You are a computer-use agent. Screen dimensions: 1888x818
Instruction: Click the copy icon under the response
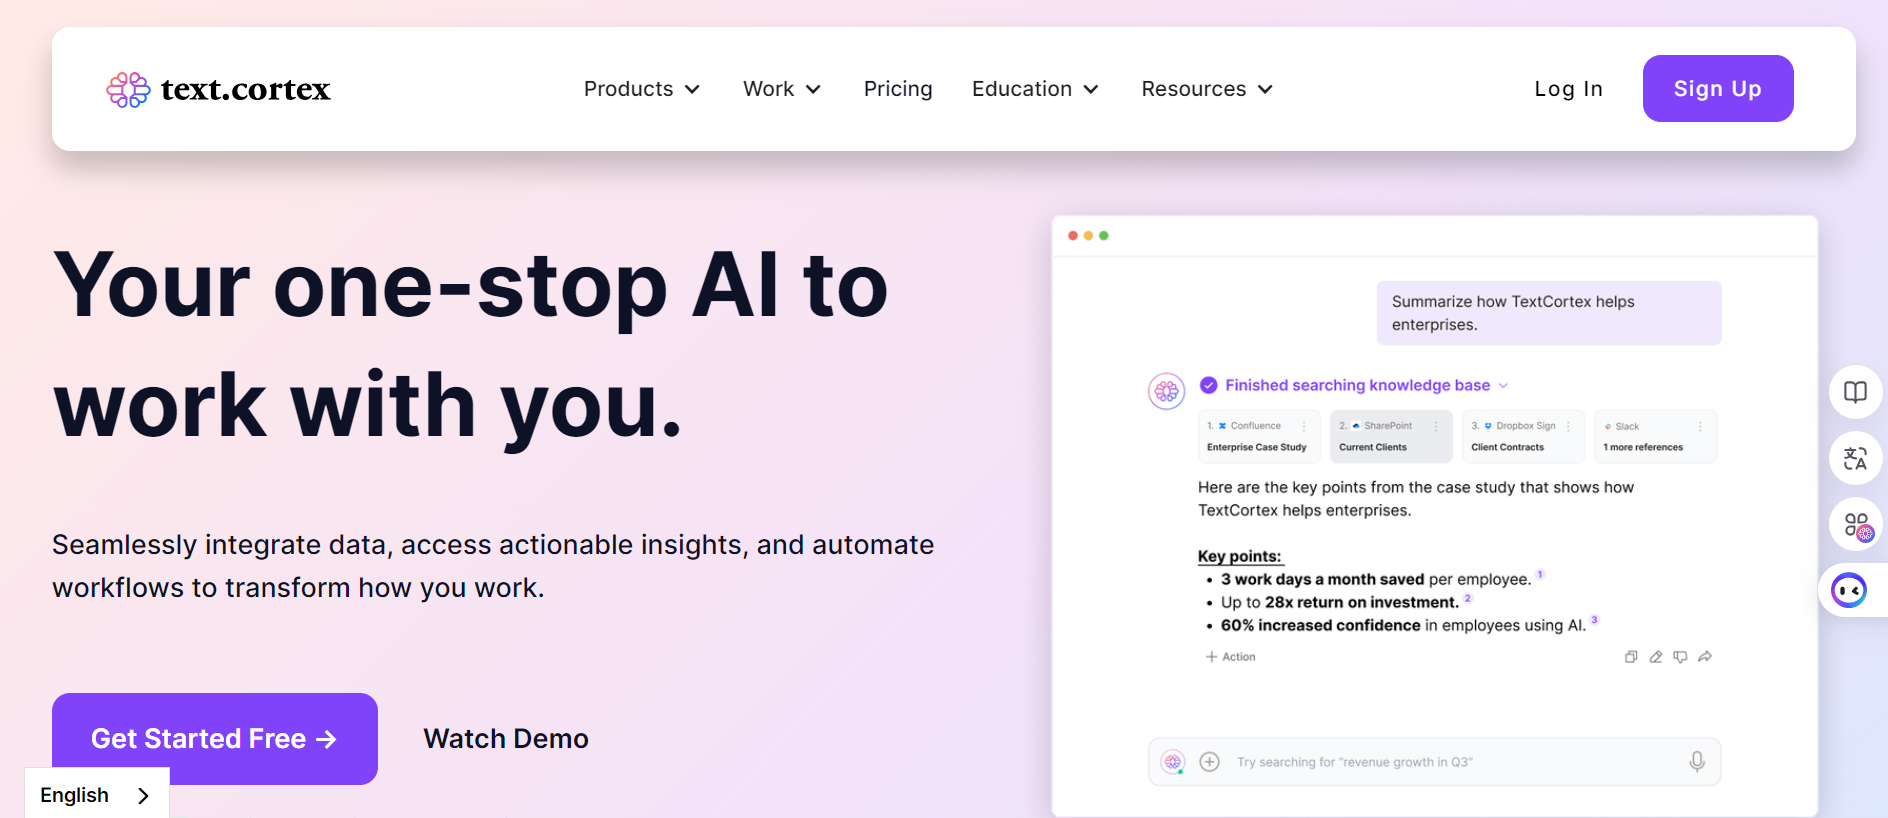click(1631, 657)
